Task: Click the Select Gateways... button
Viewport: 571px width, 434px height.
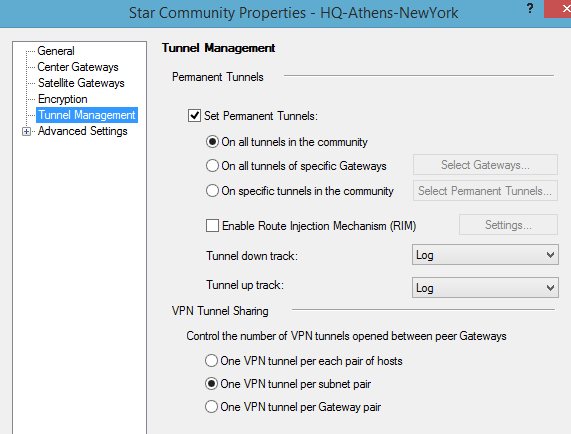Action: coord(485,165)
